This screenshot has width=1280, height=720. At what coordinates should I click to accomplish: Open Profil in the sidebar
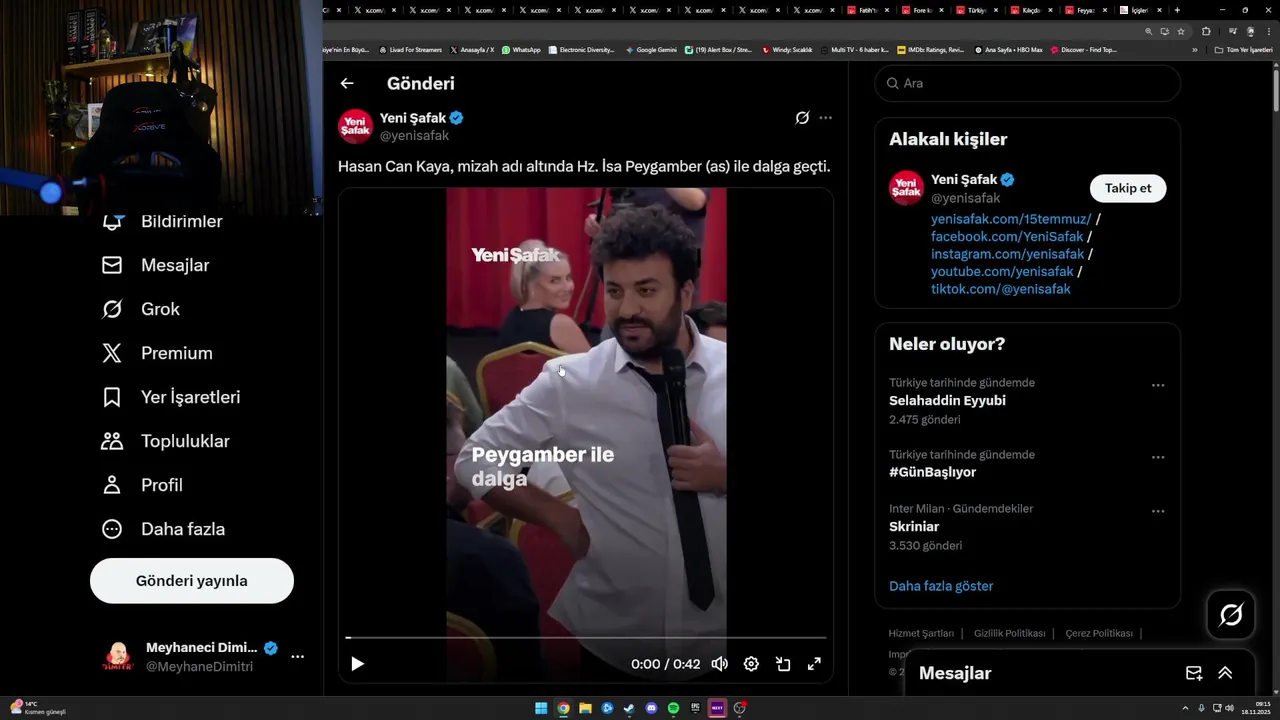[x=142, y=485]
